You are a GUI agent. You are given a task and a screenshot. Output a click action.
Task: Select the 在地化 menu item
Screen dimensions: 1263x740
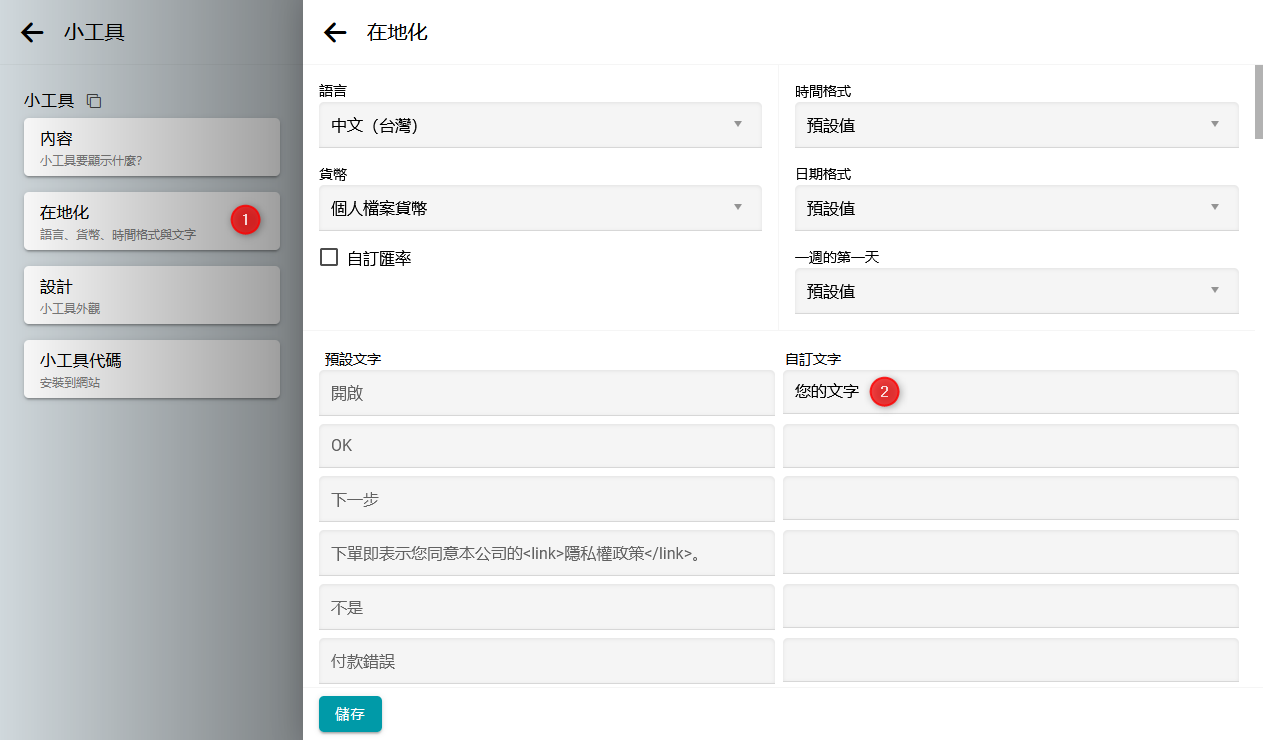[x=130, y=221]
